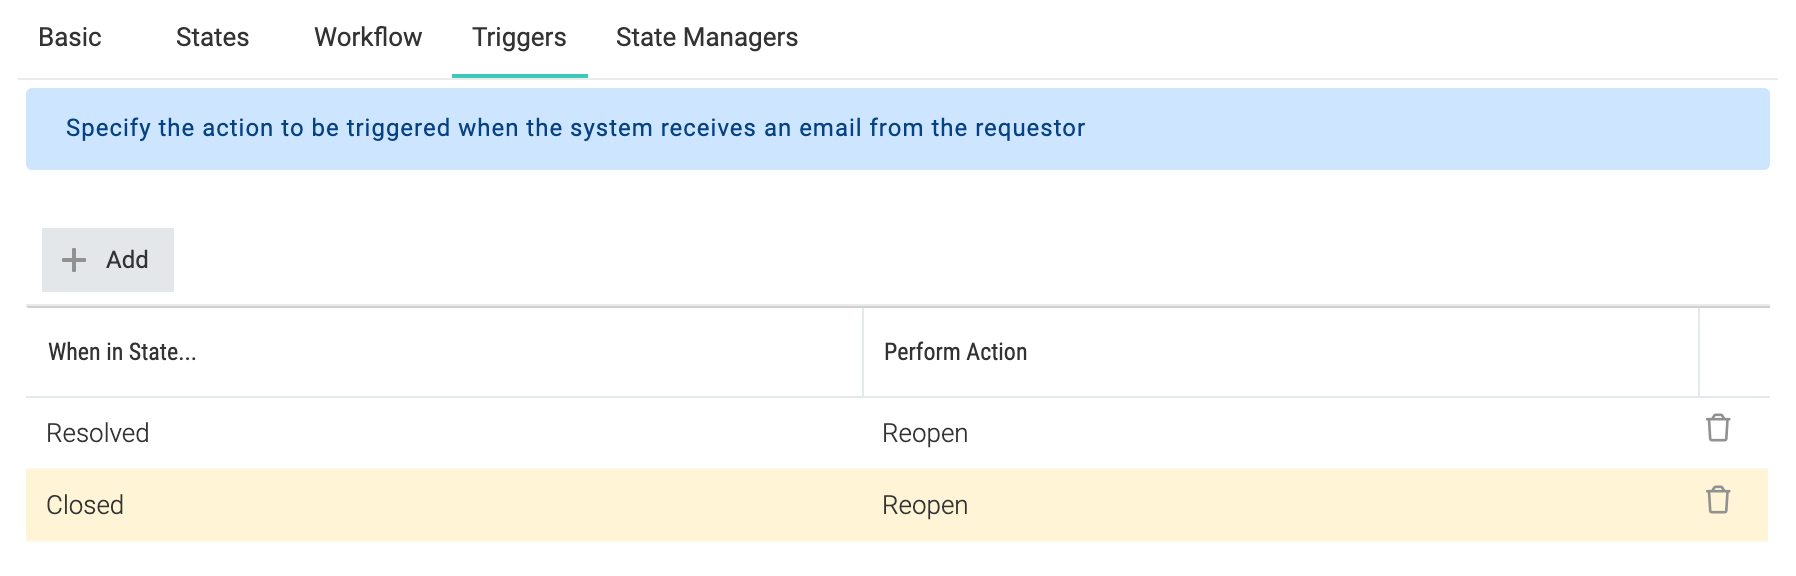Click the Perform Action column header

[x=956, y=352]
